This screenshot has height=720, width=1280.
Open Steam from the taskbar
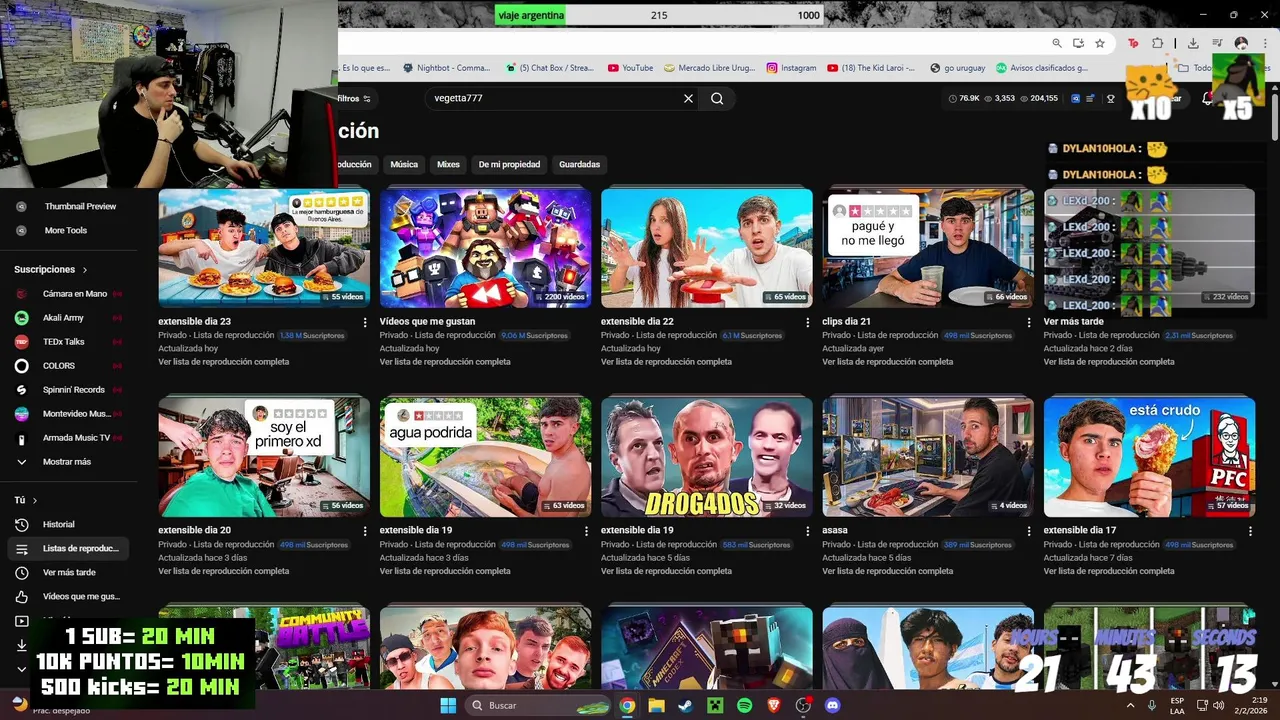click(x=685, y=705)
